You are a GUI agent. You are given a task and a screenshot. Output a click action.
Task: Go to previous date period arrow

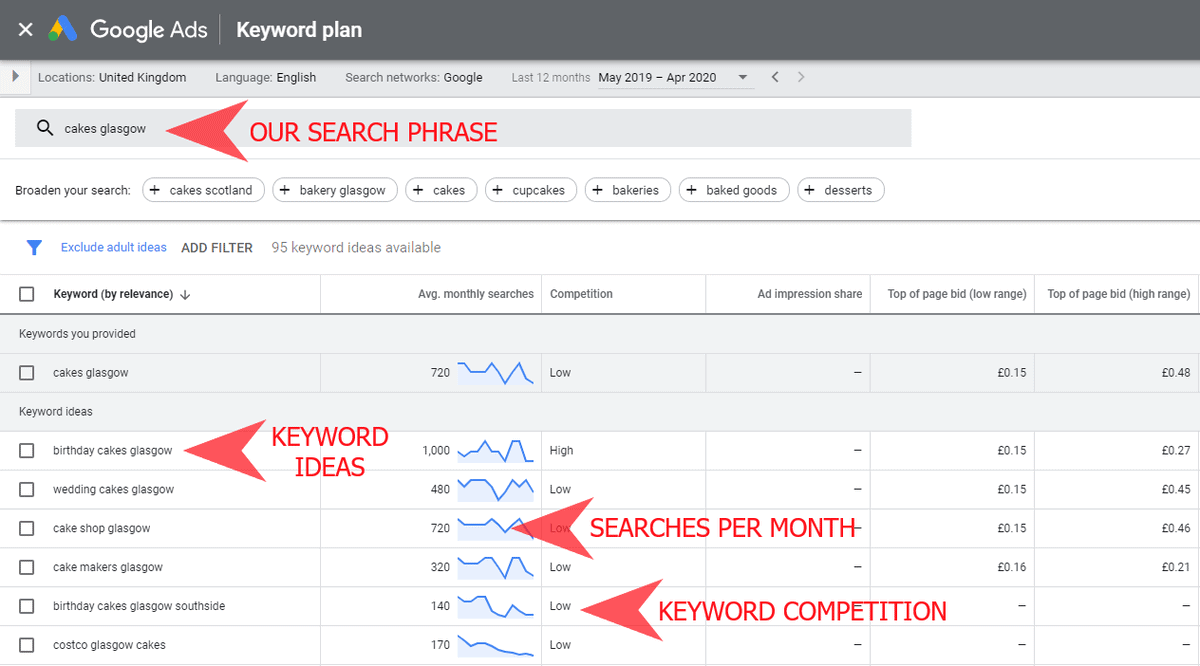coord(775,77)
